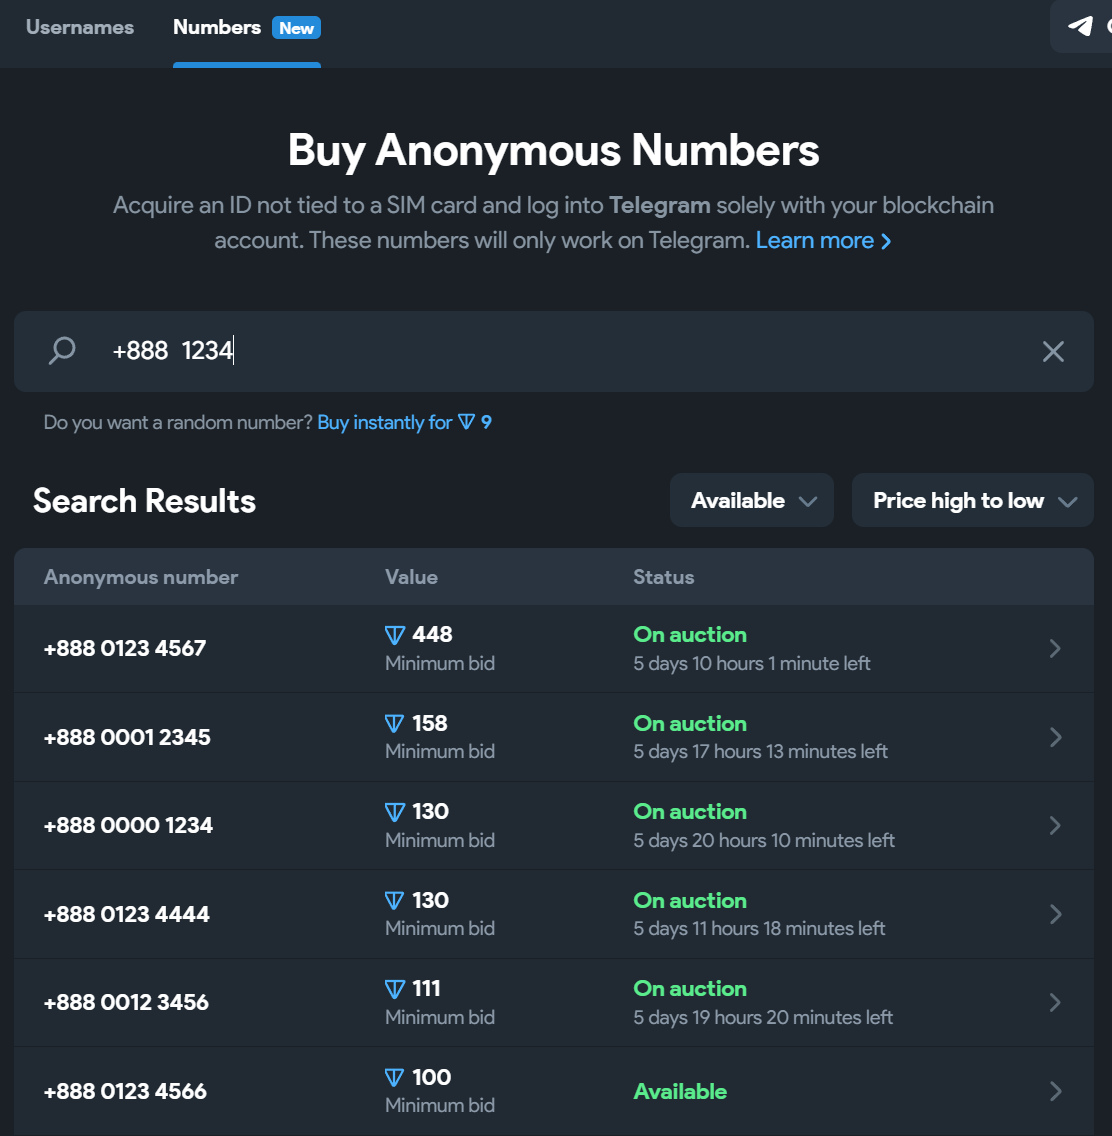Click the Search Results heading

tap(144, 501)
